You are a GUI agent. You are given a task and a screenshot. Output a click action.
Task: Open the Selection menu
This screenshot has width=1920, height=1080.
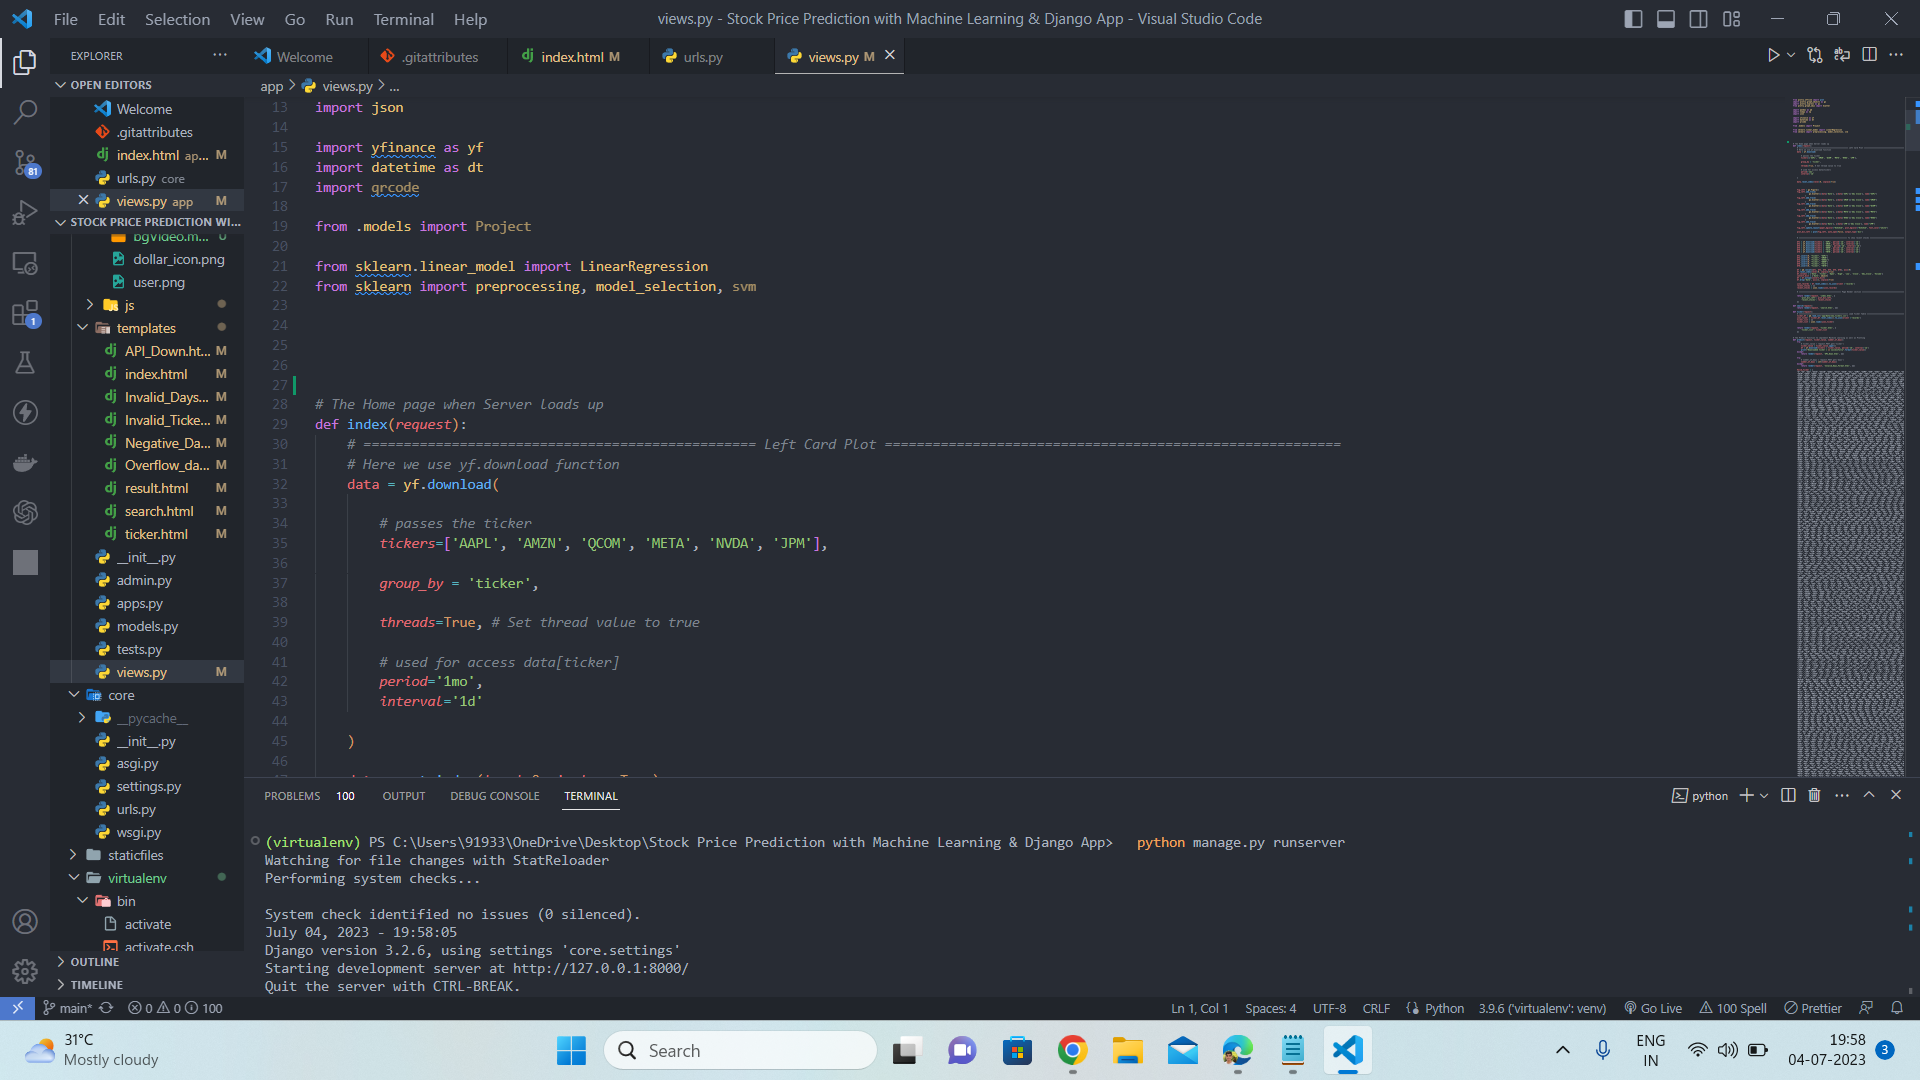[x=177, y=19]
